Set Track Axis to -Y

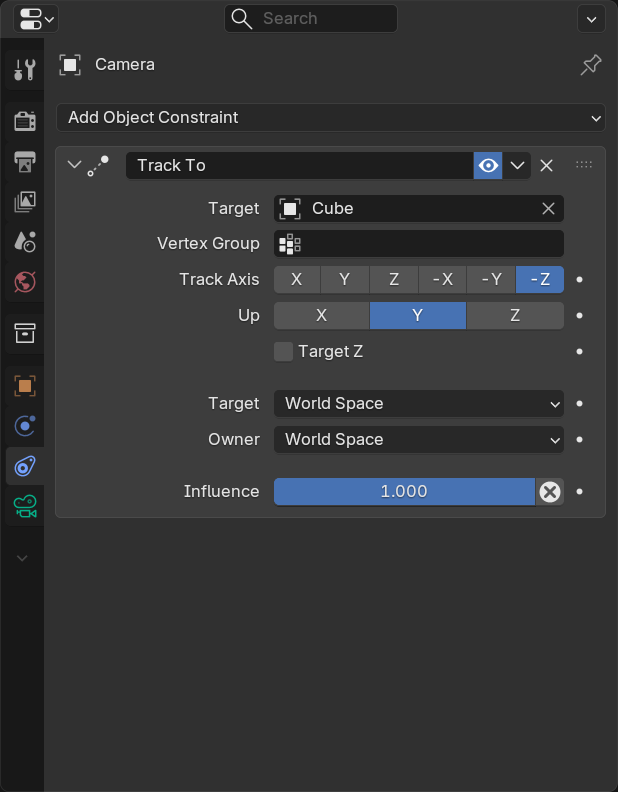(491, 280)
